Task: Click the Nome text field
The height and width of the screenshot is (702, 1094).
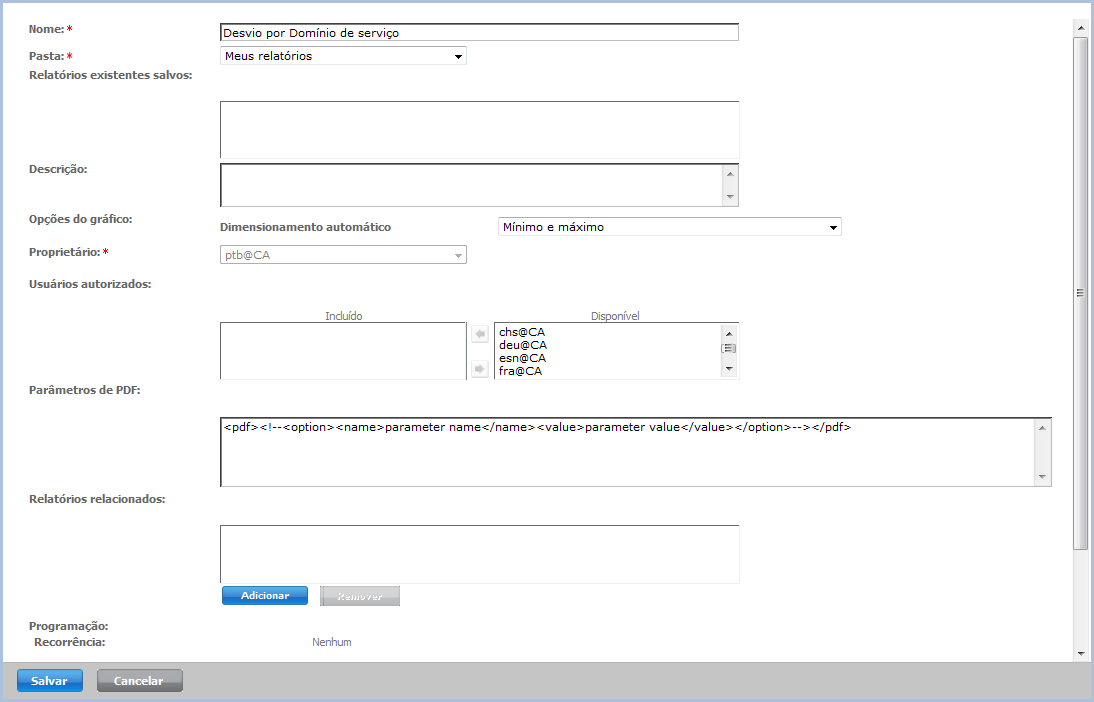Action: pos(479,32)
